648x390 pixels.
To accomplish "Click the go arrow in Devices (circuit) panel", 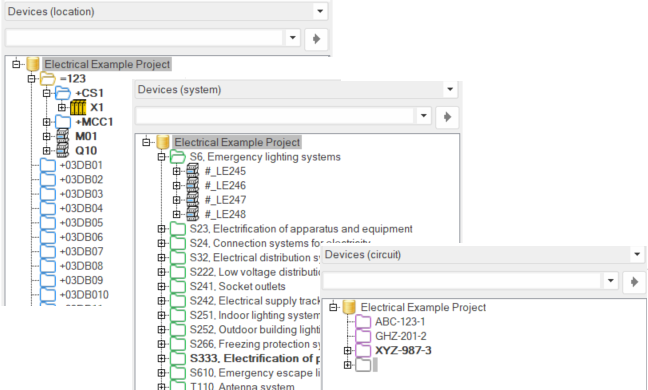I will pos(634,282).
